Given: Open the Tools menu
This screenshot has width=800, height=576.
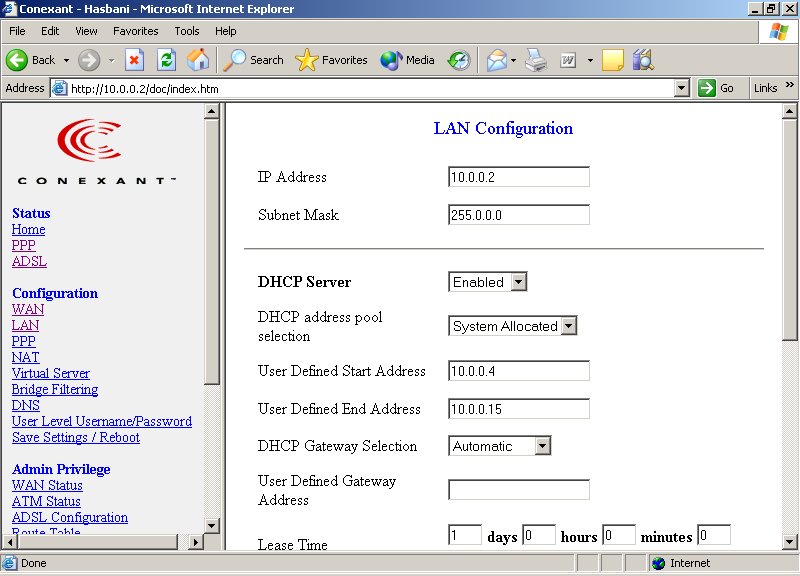Looking at the screenshot, I should point(187,31).
